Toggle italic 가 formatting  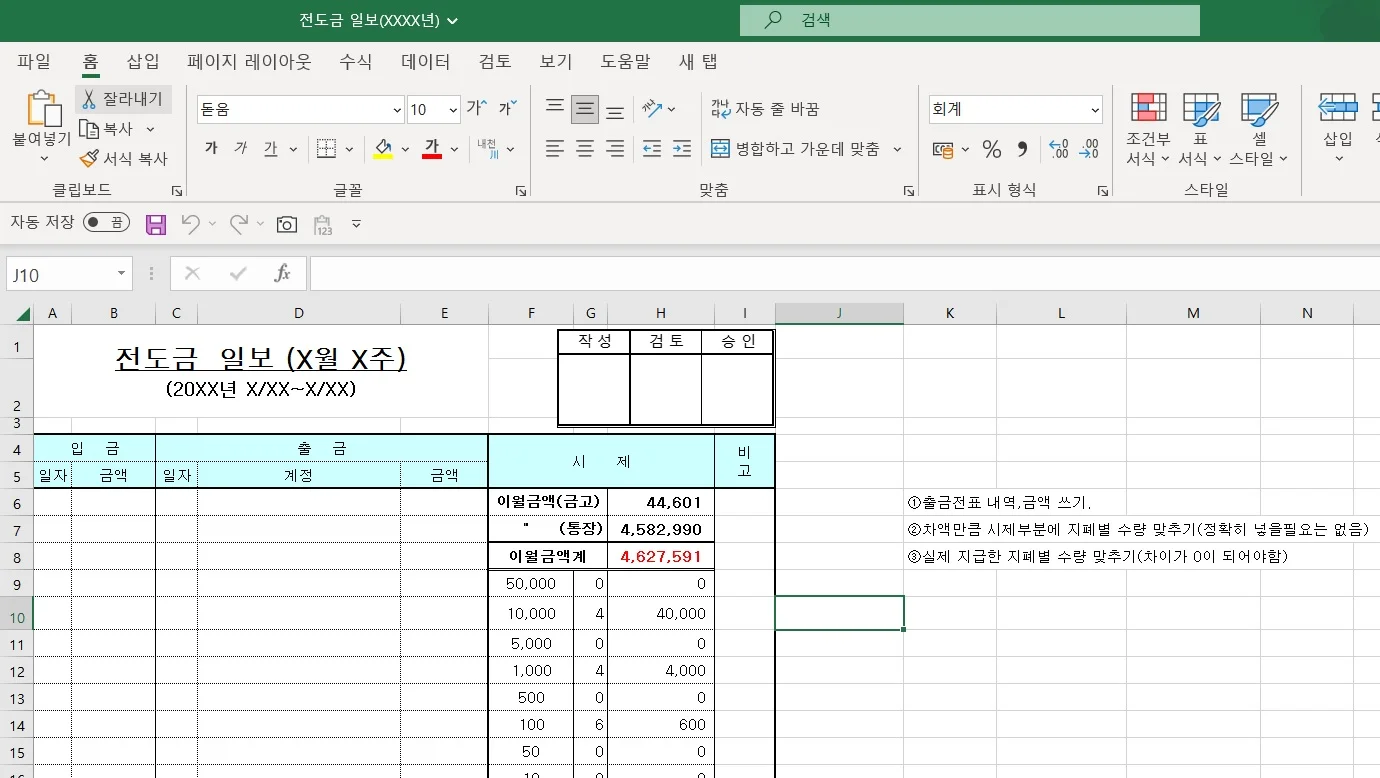point(241,149)
